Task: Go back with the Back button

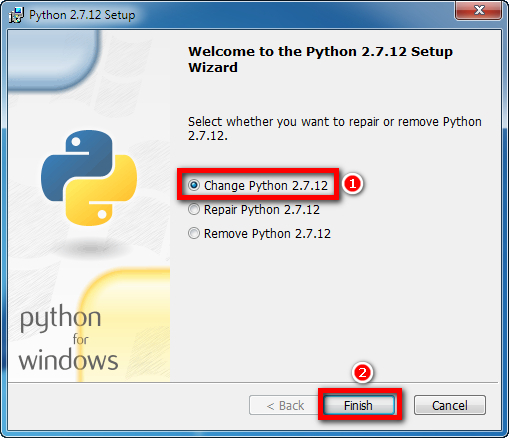Action: point(285,405)
